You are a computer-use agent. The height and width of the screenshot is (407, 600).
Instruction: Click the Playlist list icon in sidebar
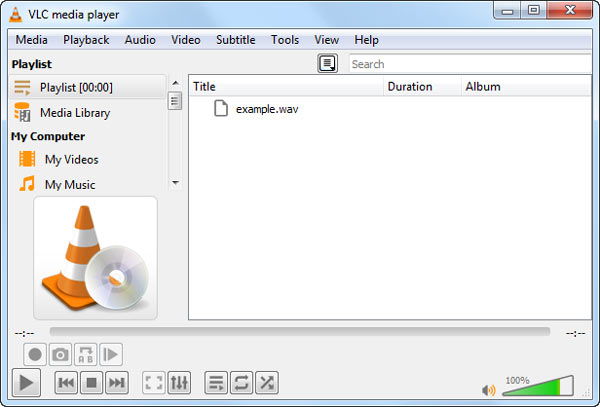[x=22, y=88]
